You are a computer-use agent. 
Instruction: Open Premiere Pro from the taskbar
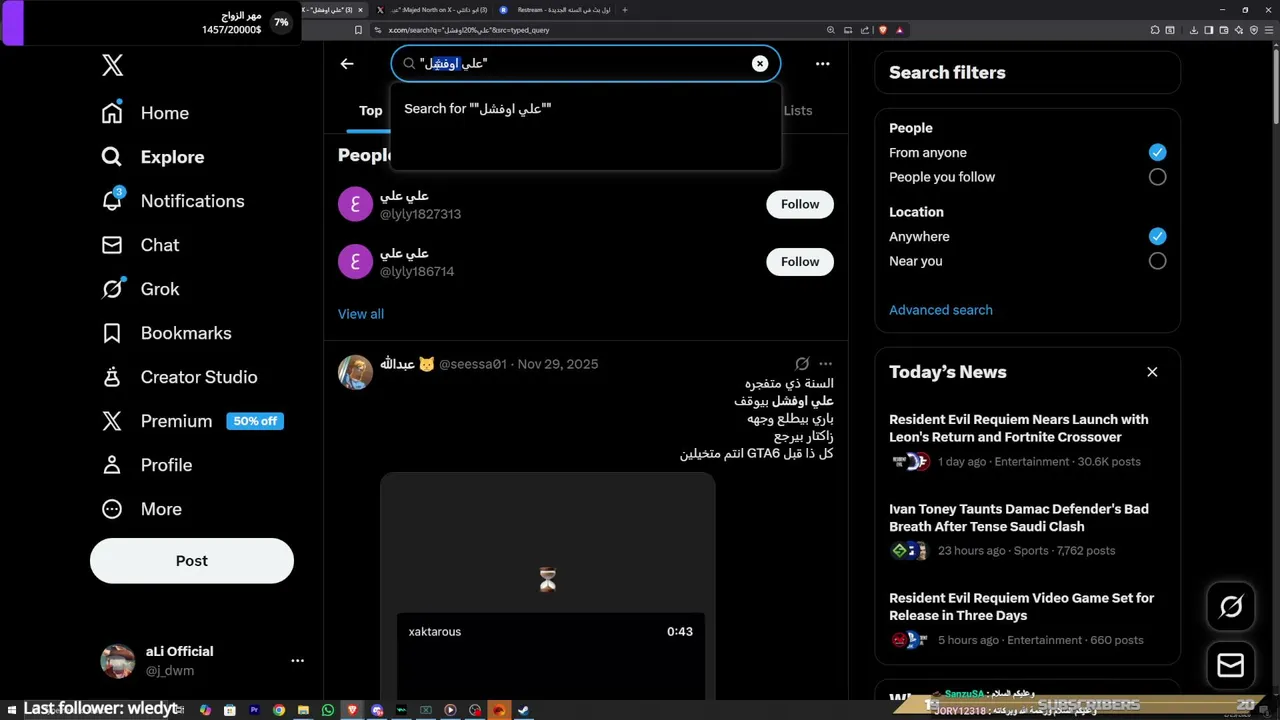click(254, 710)
